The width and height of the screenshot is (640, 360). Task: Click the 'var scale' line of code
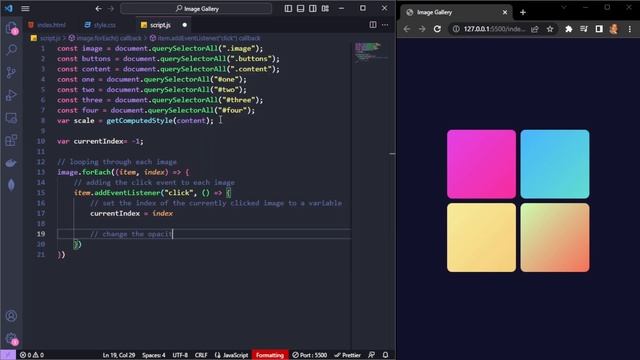click(x=135, y=120)
